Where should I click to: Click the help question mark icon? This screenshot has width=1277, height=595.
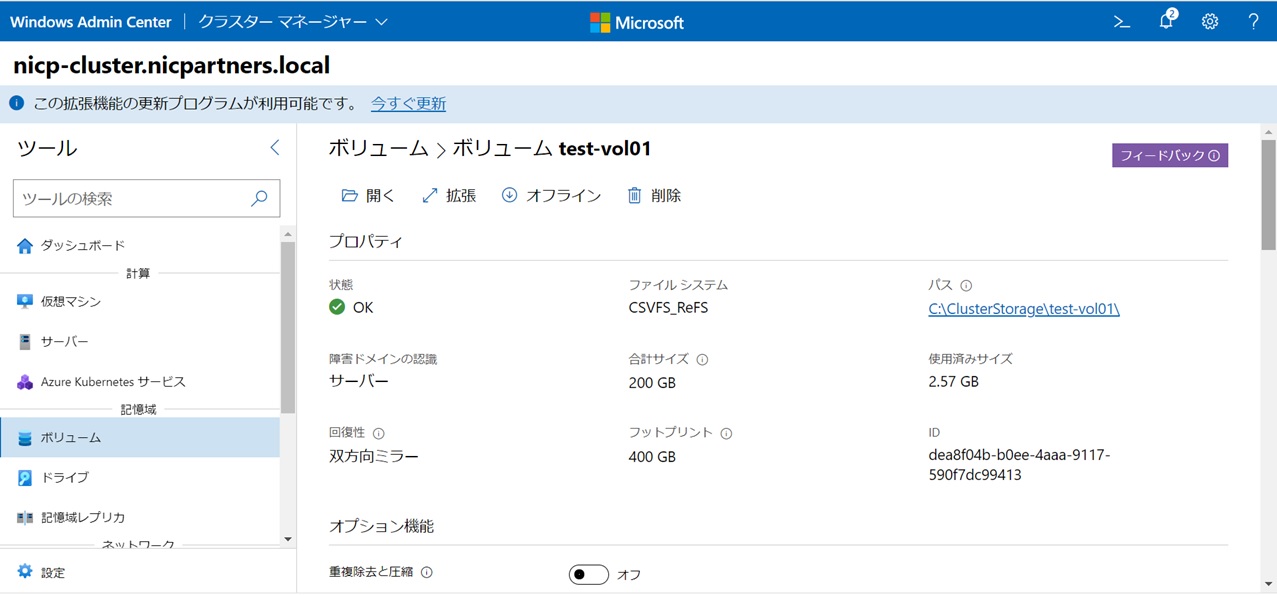click(1253, 21)
